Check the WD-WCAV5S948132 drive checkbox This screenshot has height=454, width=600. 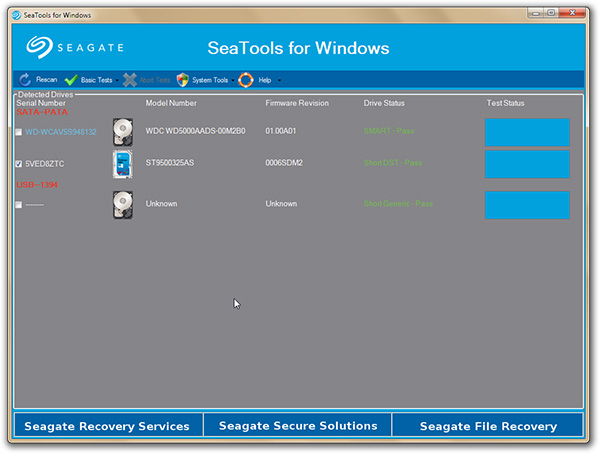[x=19, y=132]
